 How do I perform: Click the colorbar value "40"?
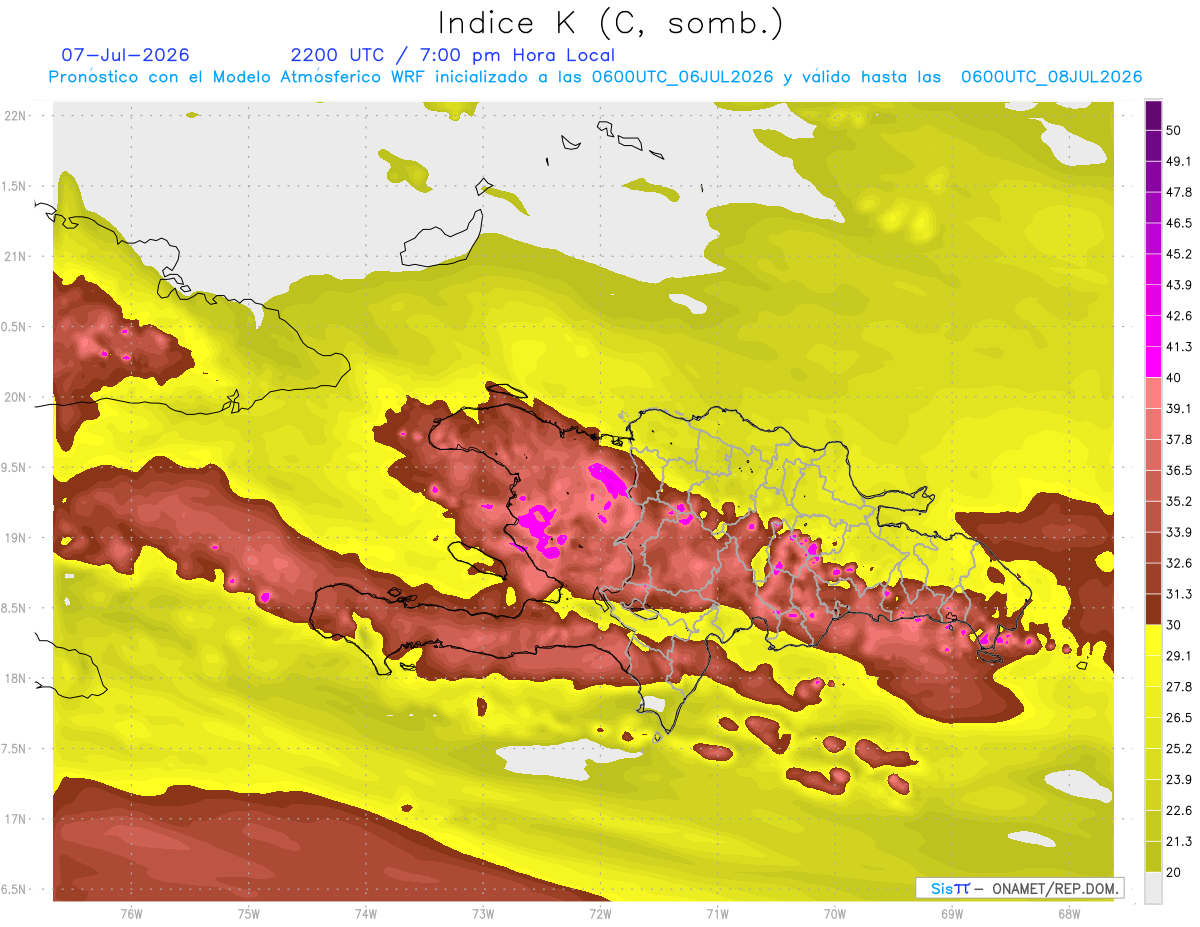coord(1174,377)
